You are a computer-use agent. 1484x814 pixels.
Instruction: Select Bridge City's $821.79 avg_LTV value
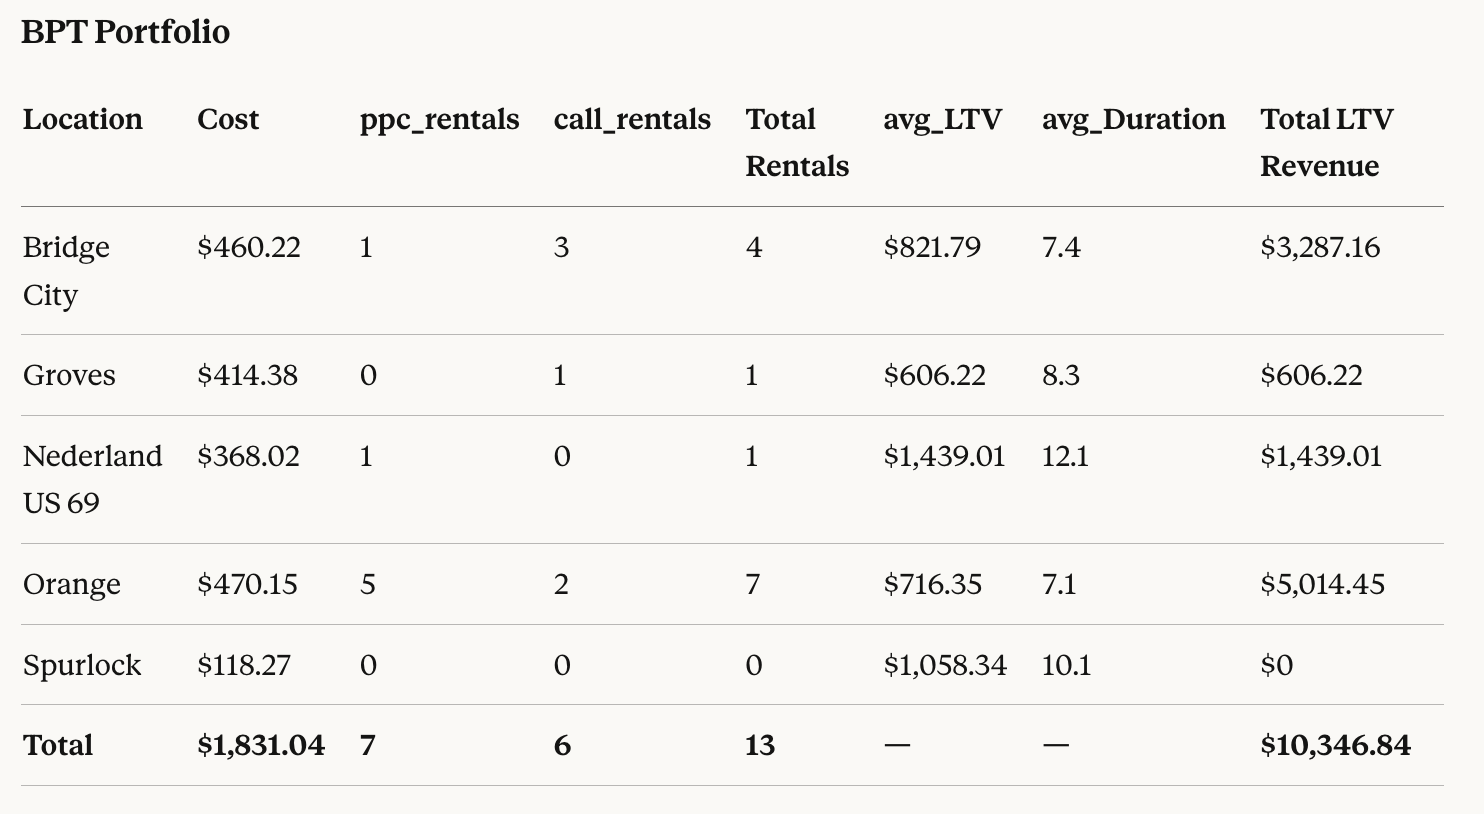point(932,247)
